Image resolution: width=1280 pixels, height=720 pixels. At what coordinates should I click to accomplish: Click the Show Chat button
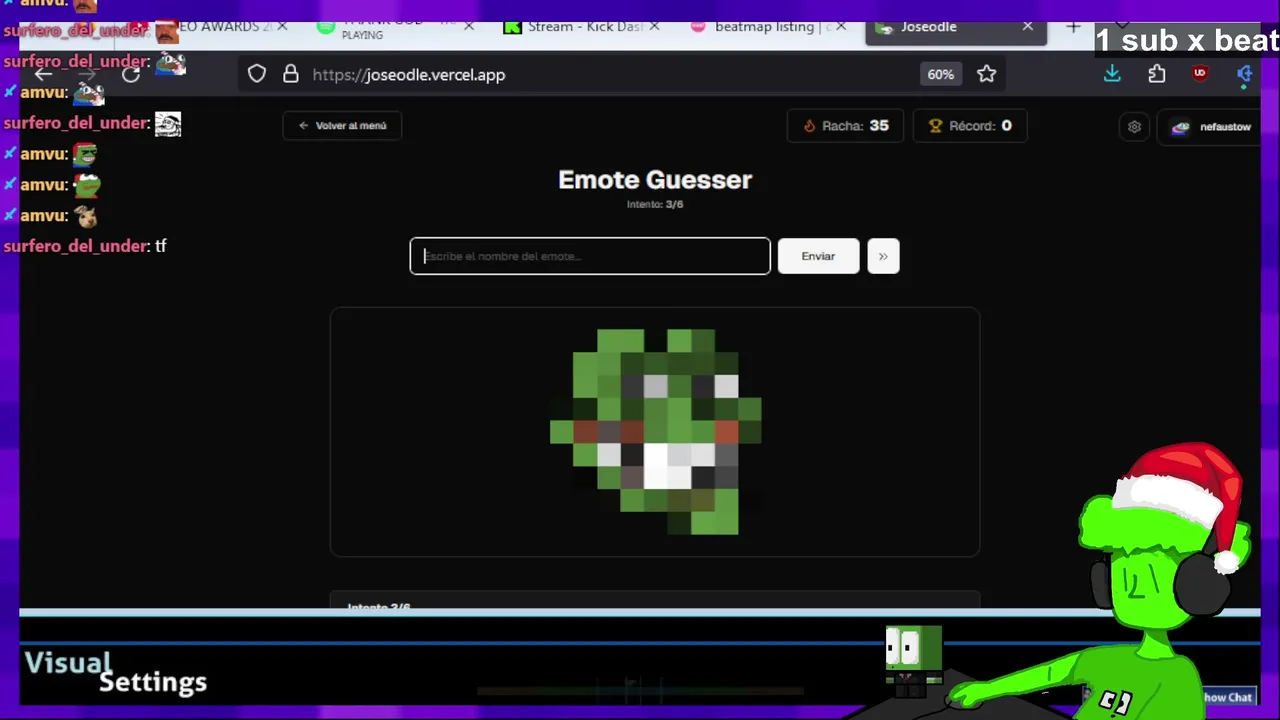point(1226,697)
